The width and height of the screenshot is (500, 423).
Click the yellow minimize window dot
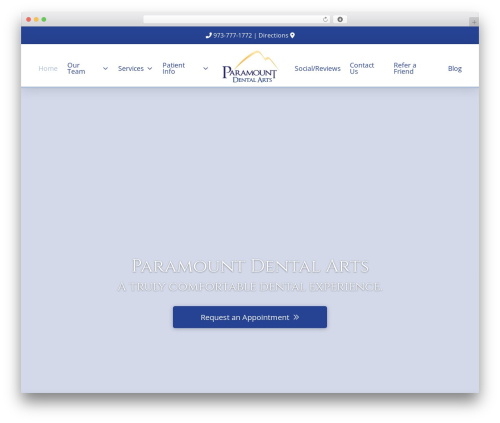(36, 19)
